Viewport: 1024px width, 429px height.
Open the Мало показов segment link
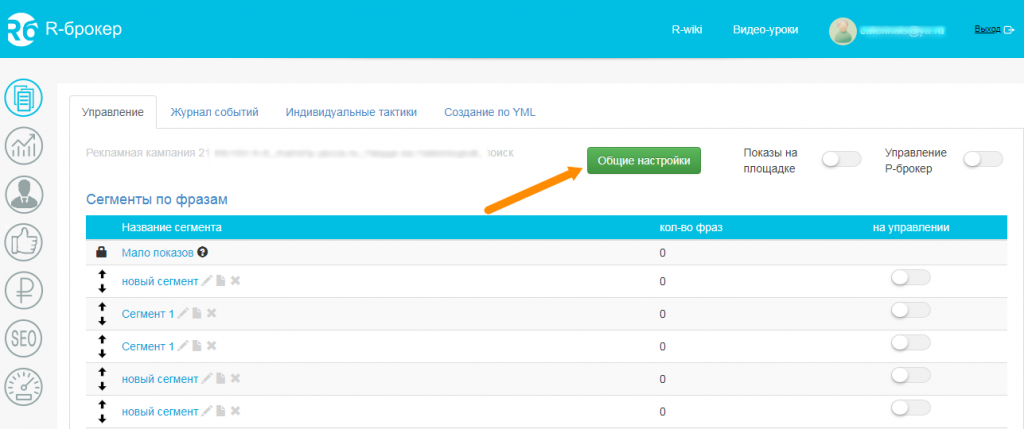coord(158,253)
